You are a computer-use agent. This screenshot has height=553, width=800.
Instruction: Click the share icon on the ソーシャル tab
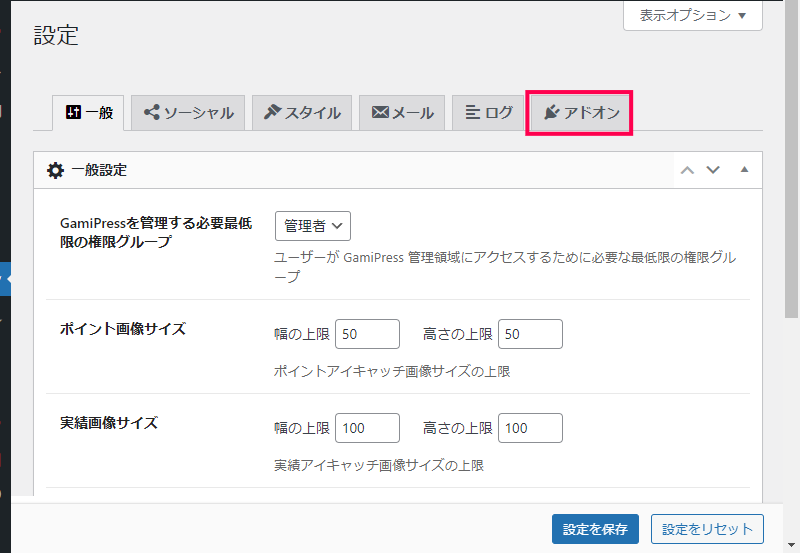point(152,112)
